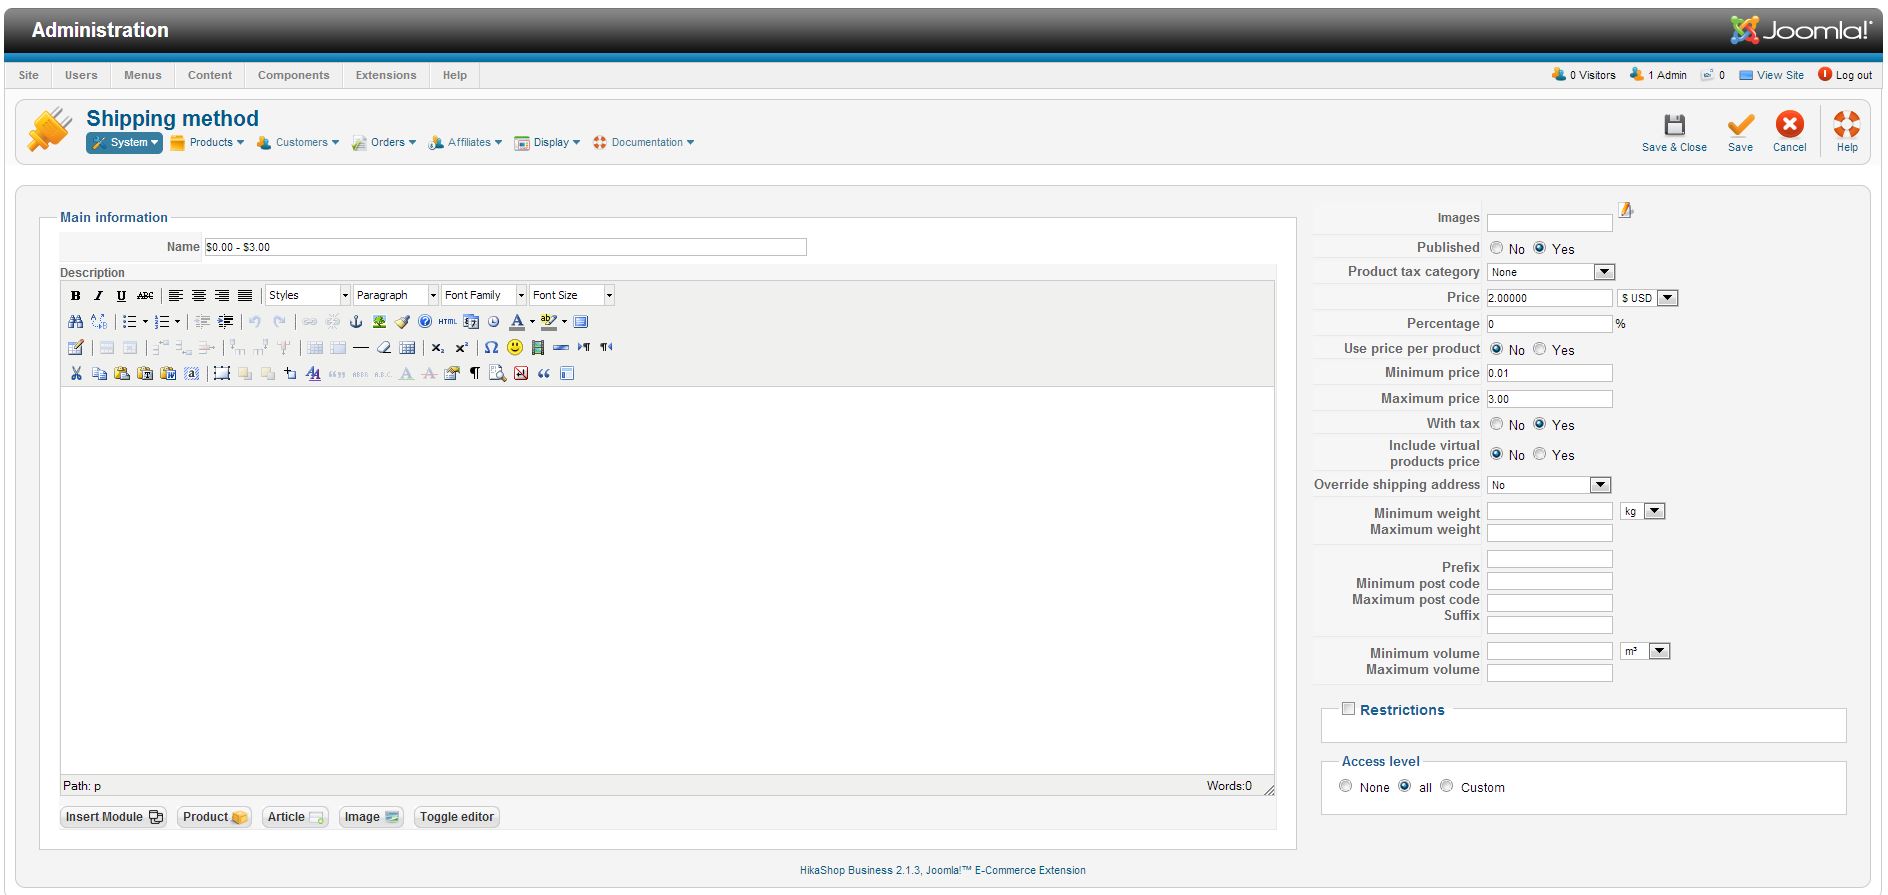Open the Components menu
Image resolution: width=1888 pixels, height=895 pixels.
pos(293,75)
